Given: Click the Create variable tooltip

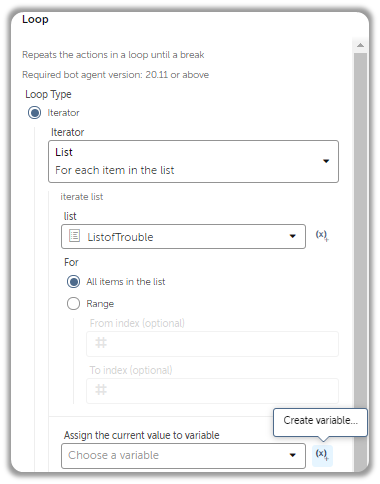Looking at the screenshot, I should [320, 421].
